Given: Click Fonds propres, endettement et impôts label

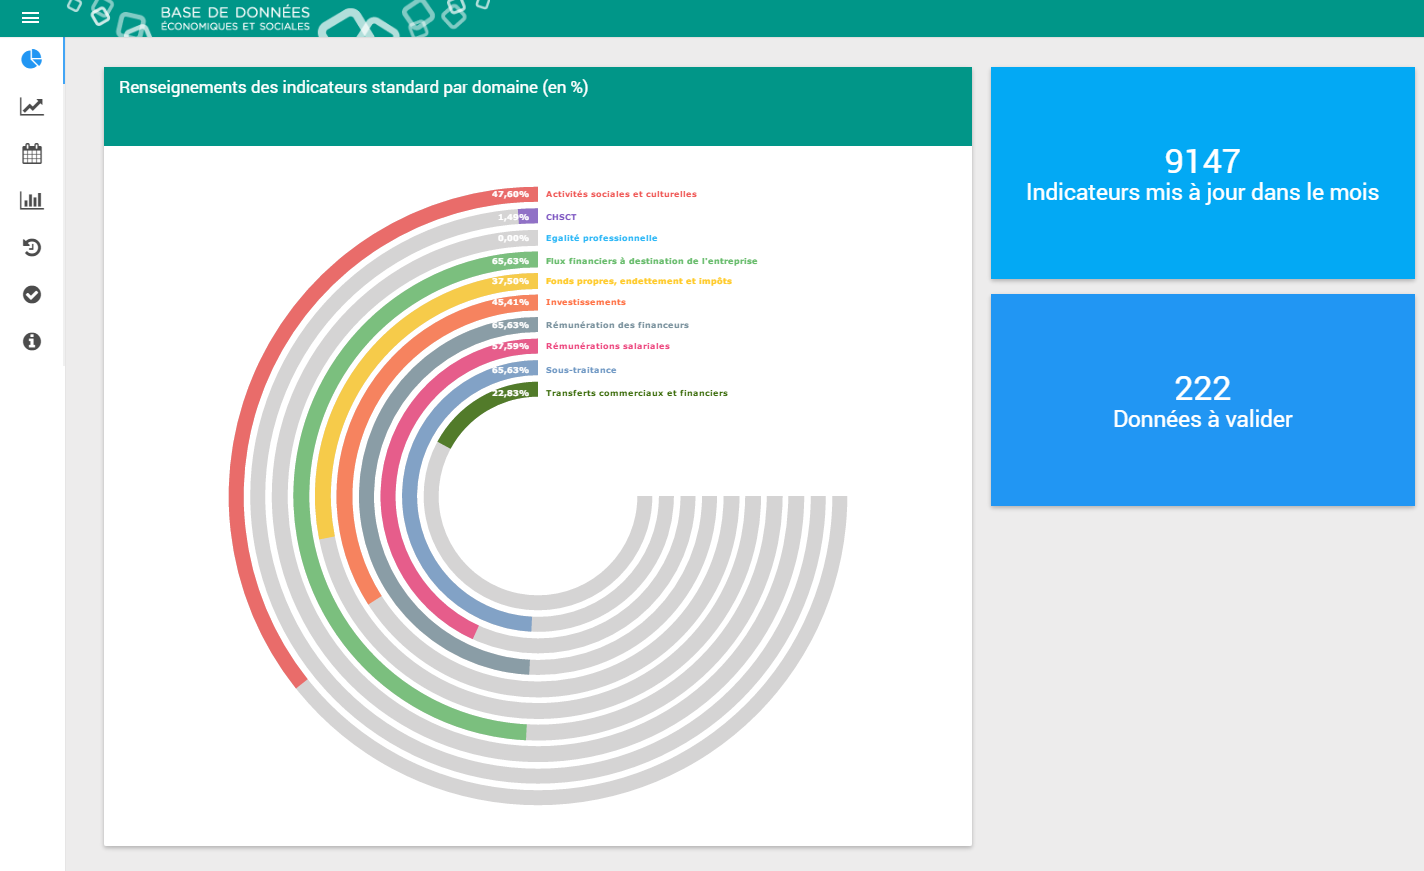Looking at the screenshot, I should 638,281.
